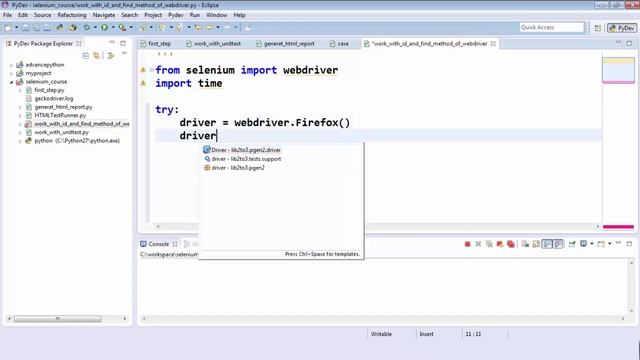Open the Open Console dropdown arrow
Viewport: 640px width, 360px height.
pos(610,244)
